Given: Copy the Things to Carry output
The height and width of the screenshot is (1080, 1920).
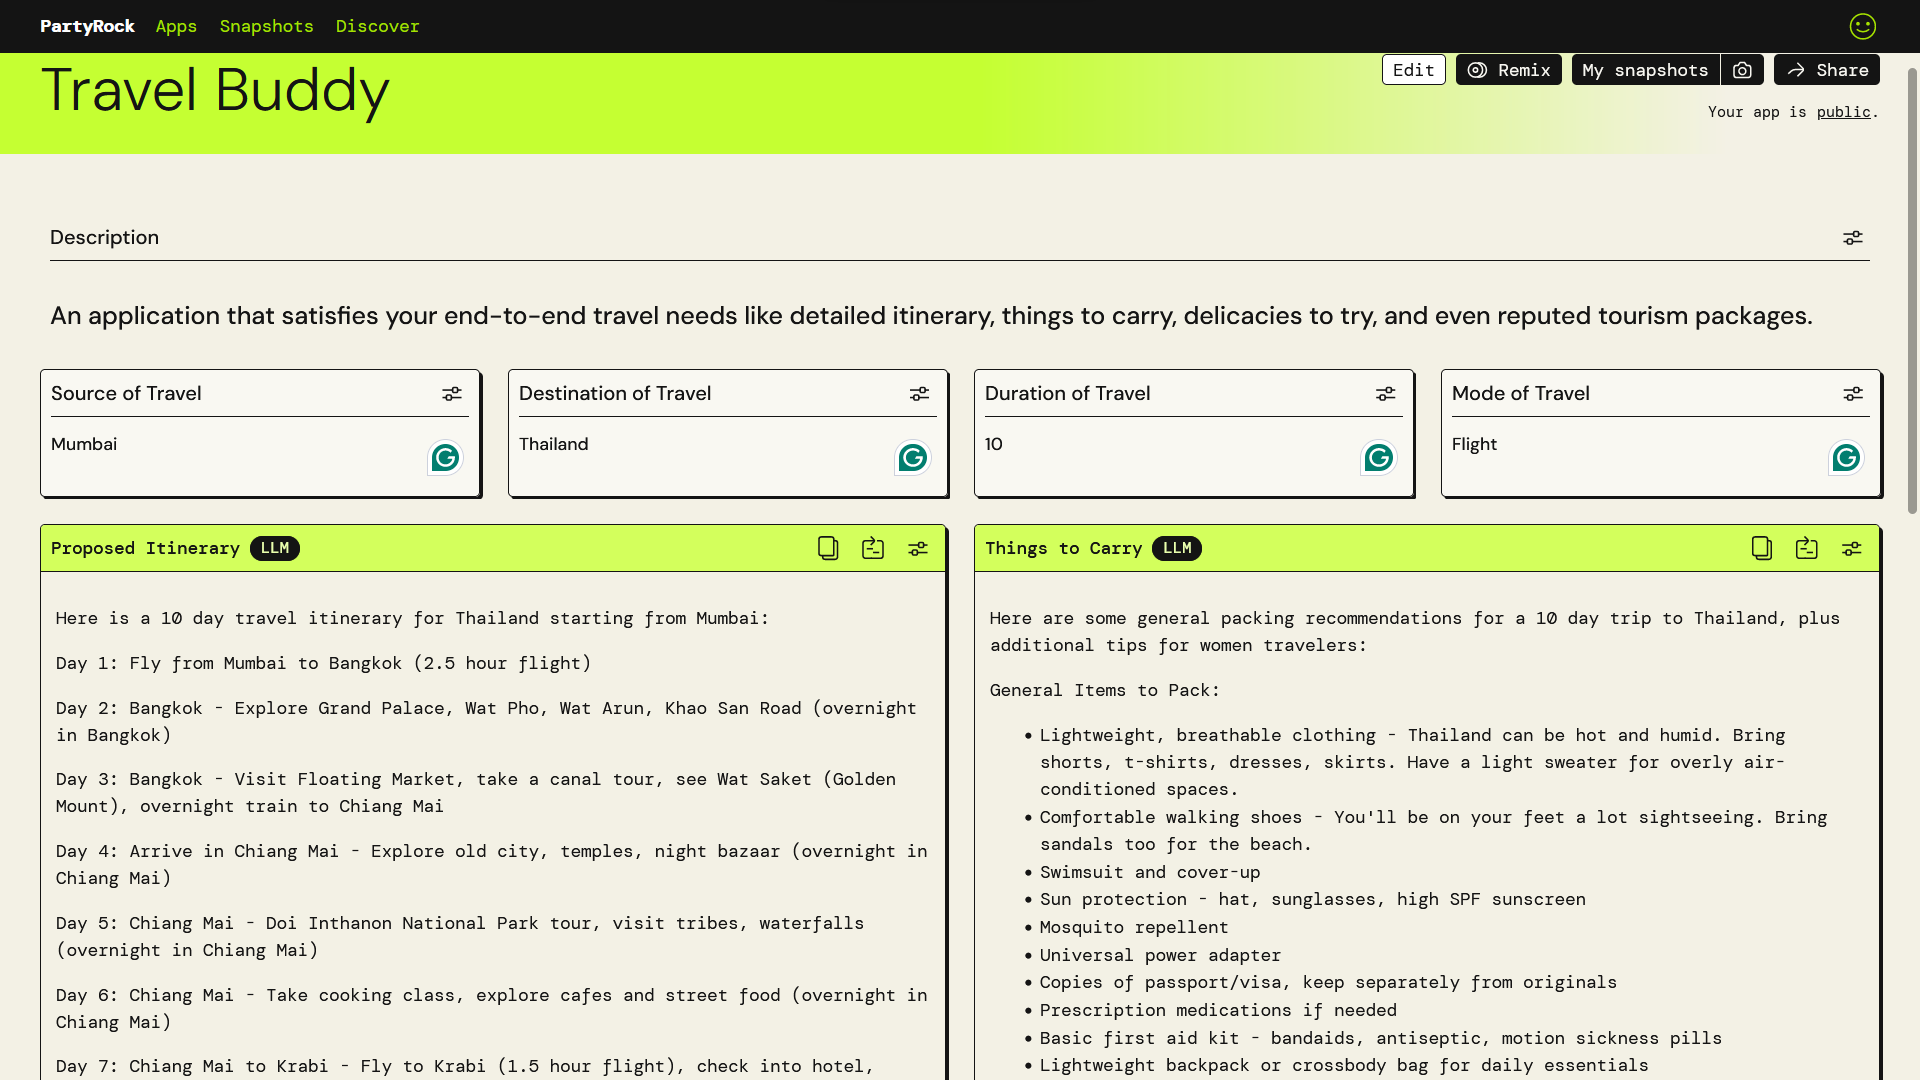Looking at the screenshot, I should pos(1762,548).
